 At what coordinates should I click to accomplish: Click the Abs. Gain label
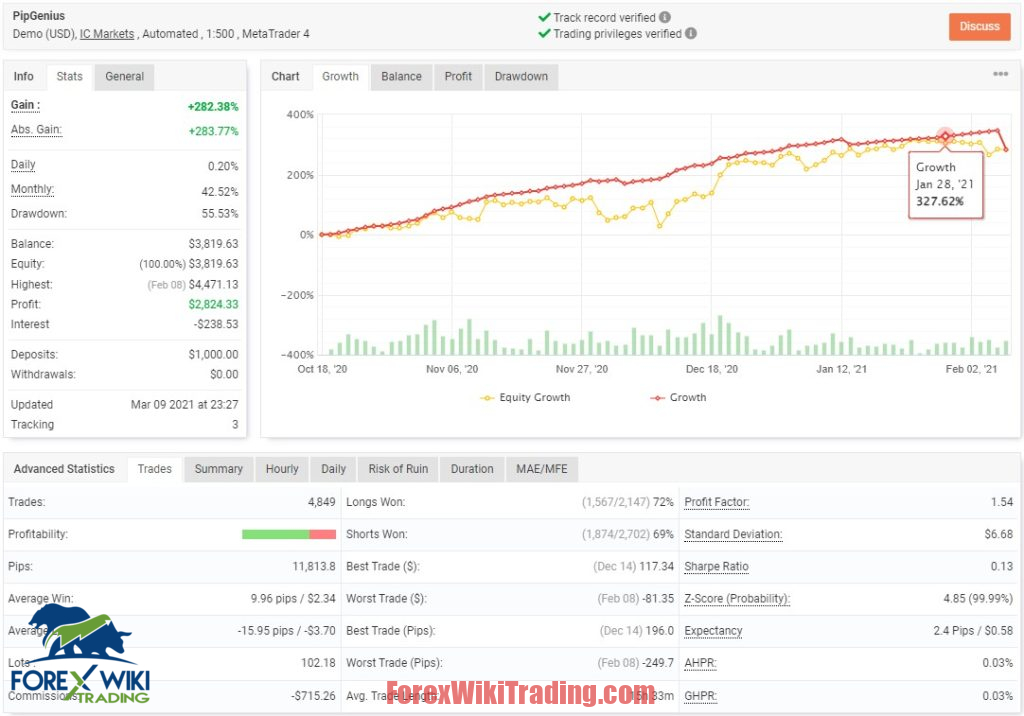[x=37, y=130]
